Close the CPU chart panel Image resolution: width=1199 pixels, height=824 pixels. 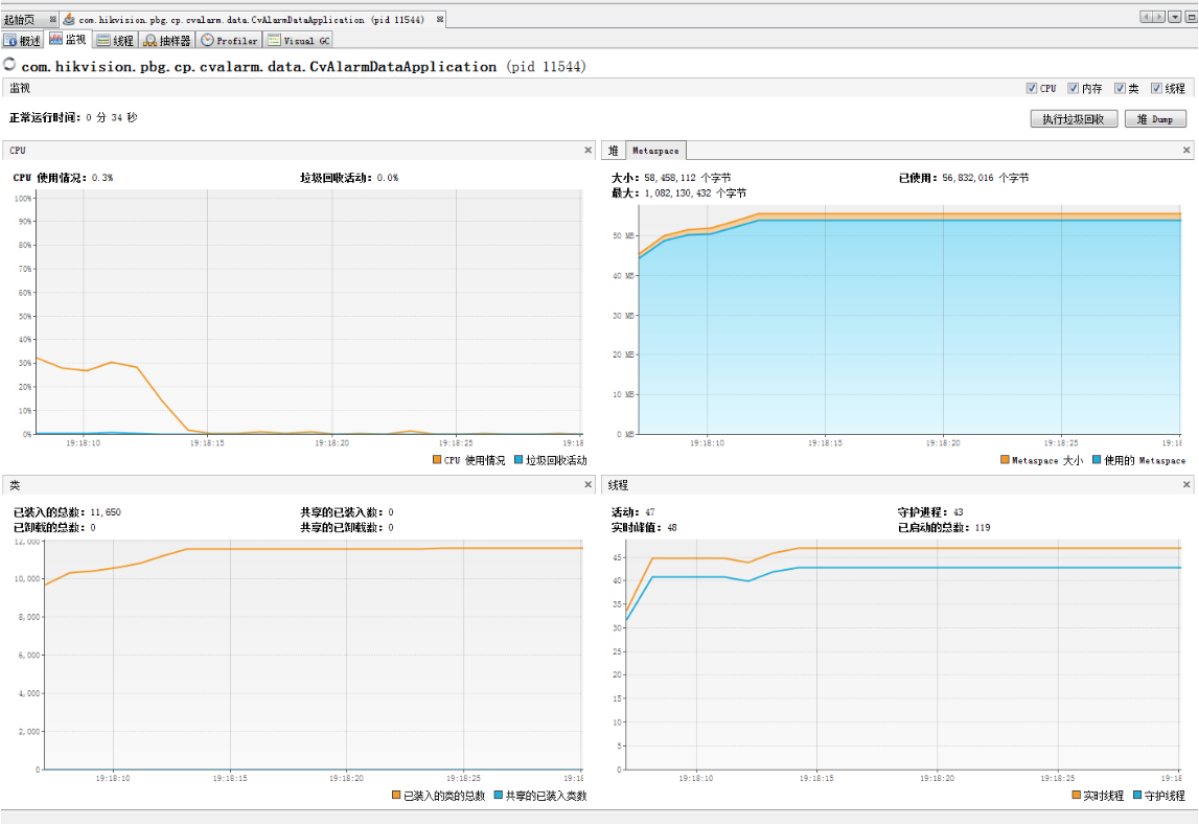588,150
